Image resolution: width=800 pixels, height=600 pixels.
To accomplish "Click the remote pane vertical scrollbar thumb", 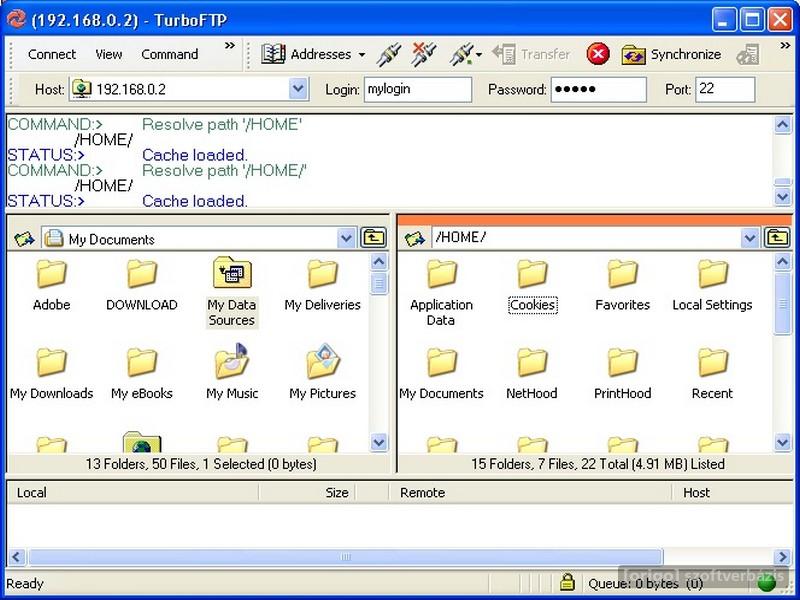I will coord(782,304).
